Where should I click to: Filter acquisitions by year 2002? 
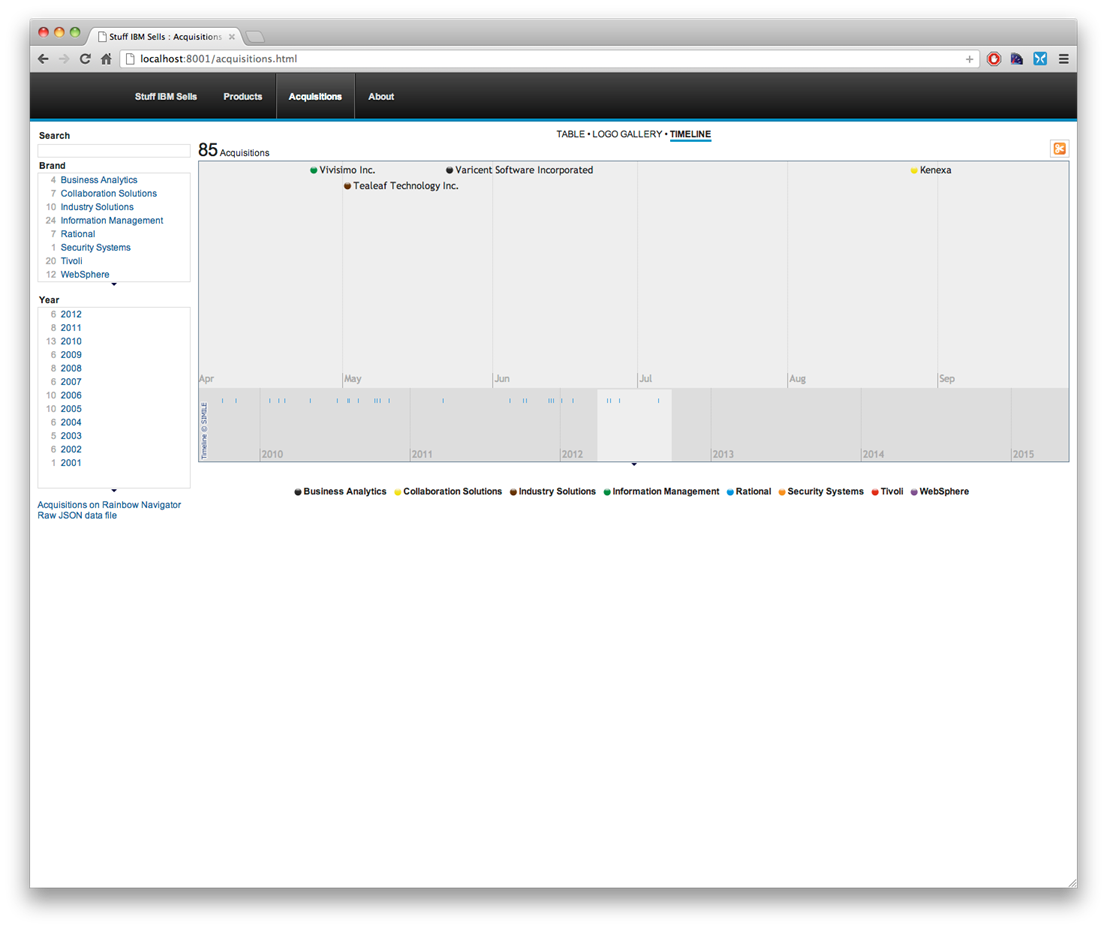71,449
